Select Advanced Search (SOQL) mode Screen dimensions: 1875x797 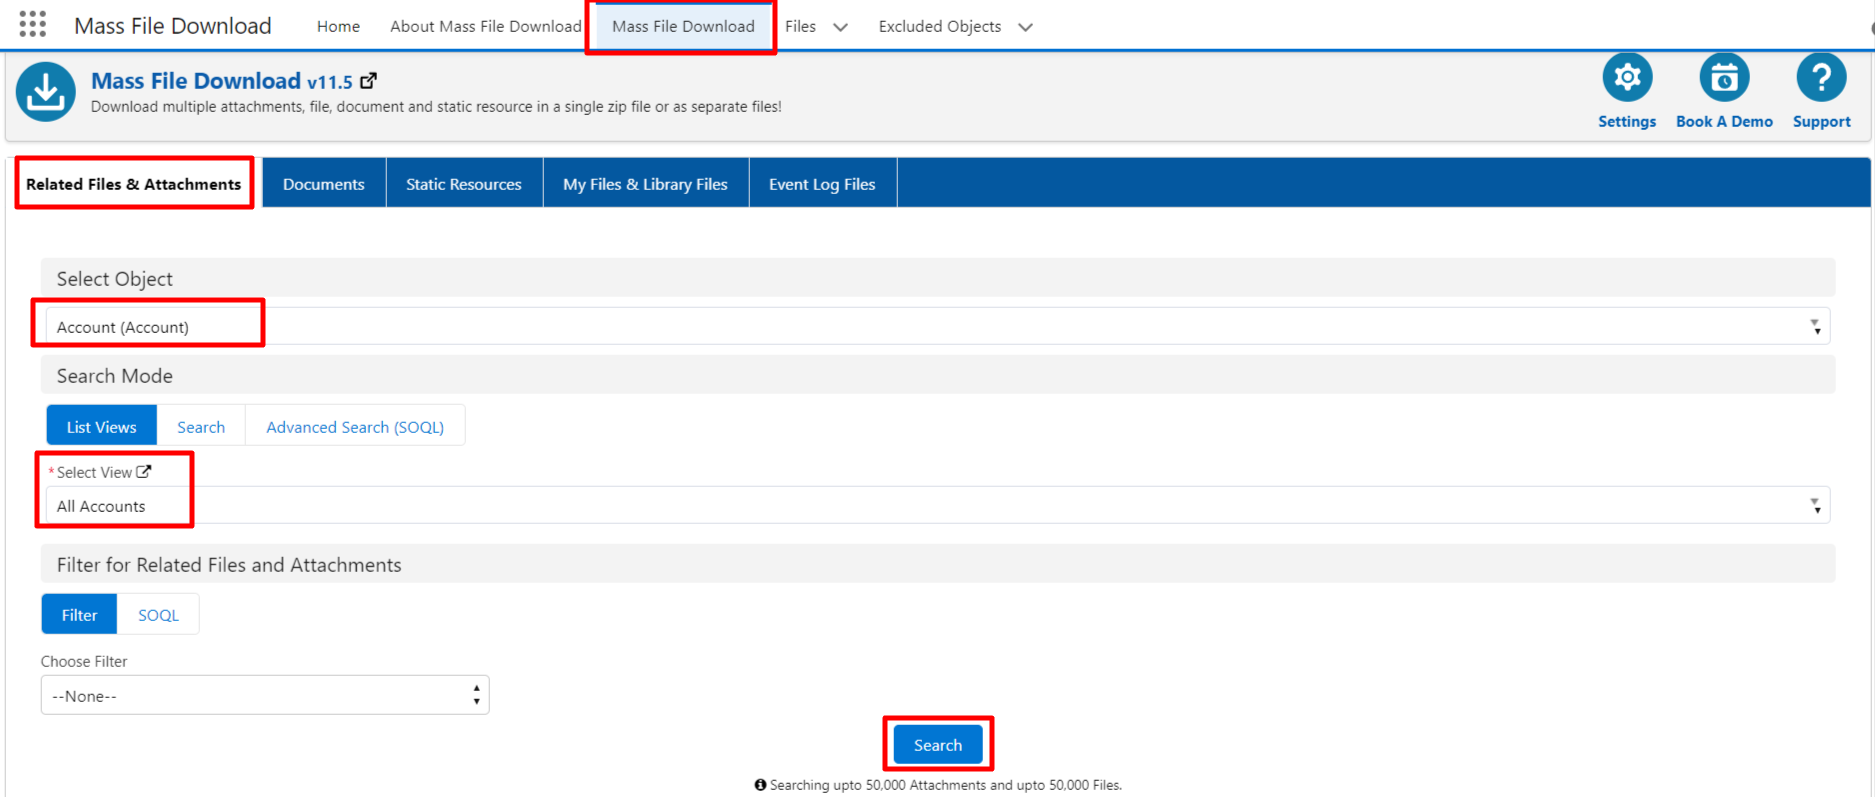pyautogui.click(x=355, y=427)
